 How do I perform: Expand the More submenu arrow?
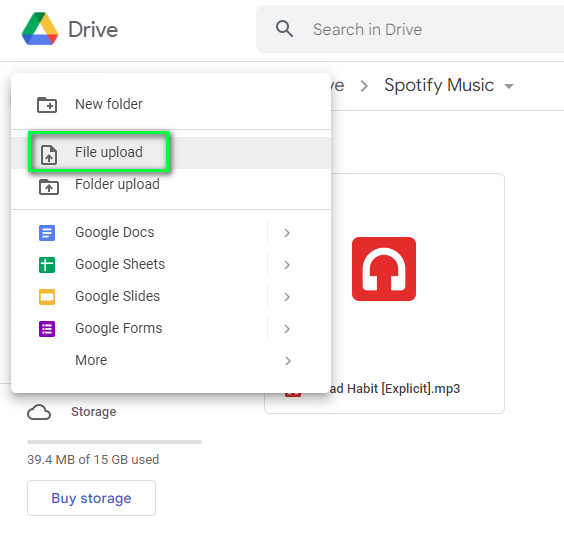click(x=288, y=361)
